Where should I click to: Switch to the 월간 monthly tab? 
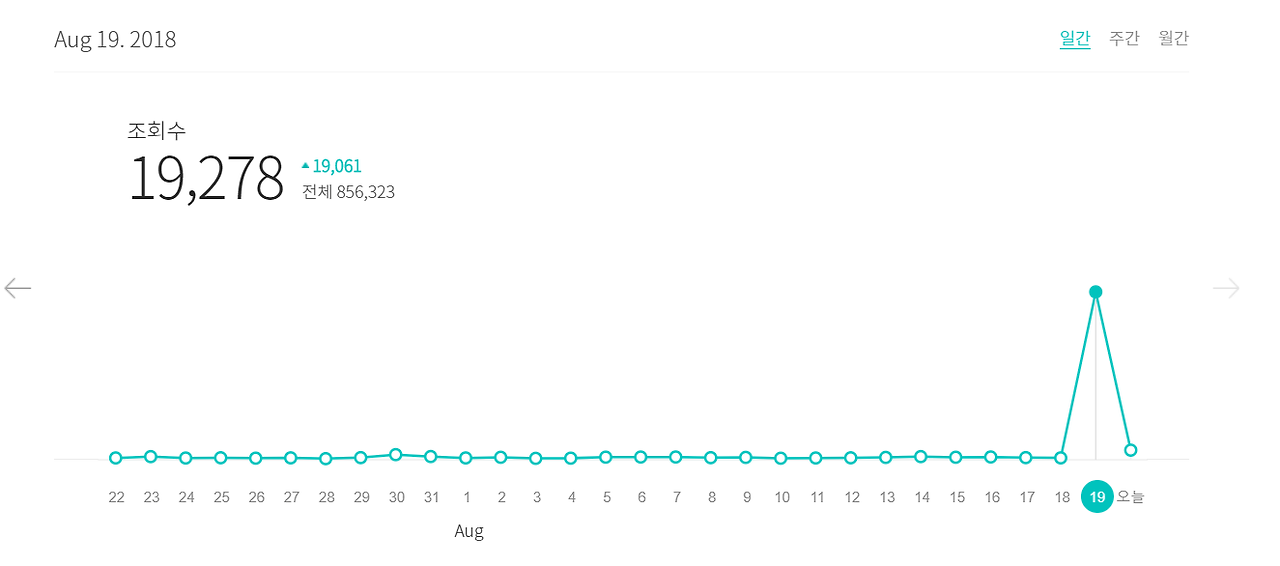(1174, 38)
